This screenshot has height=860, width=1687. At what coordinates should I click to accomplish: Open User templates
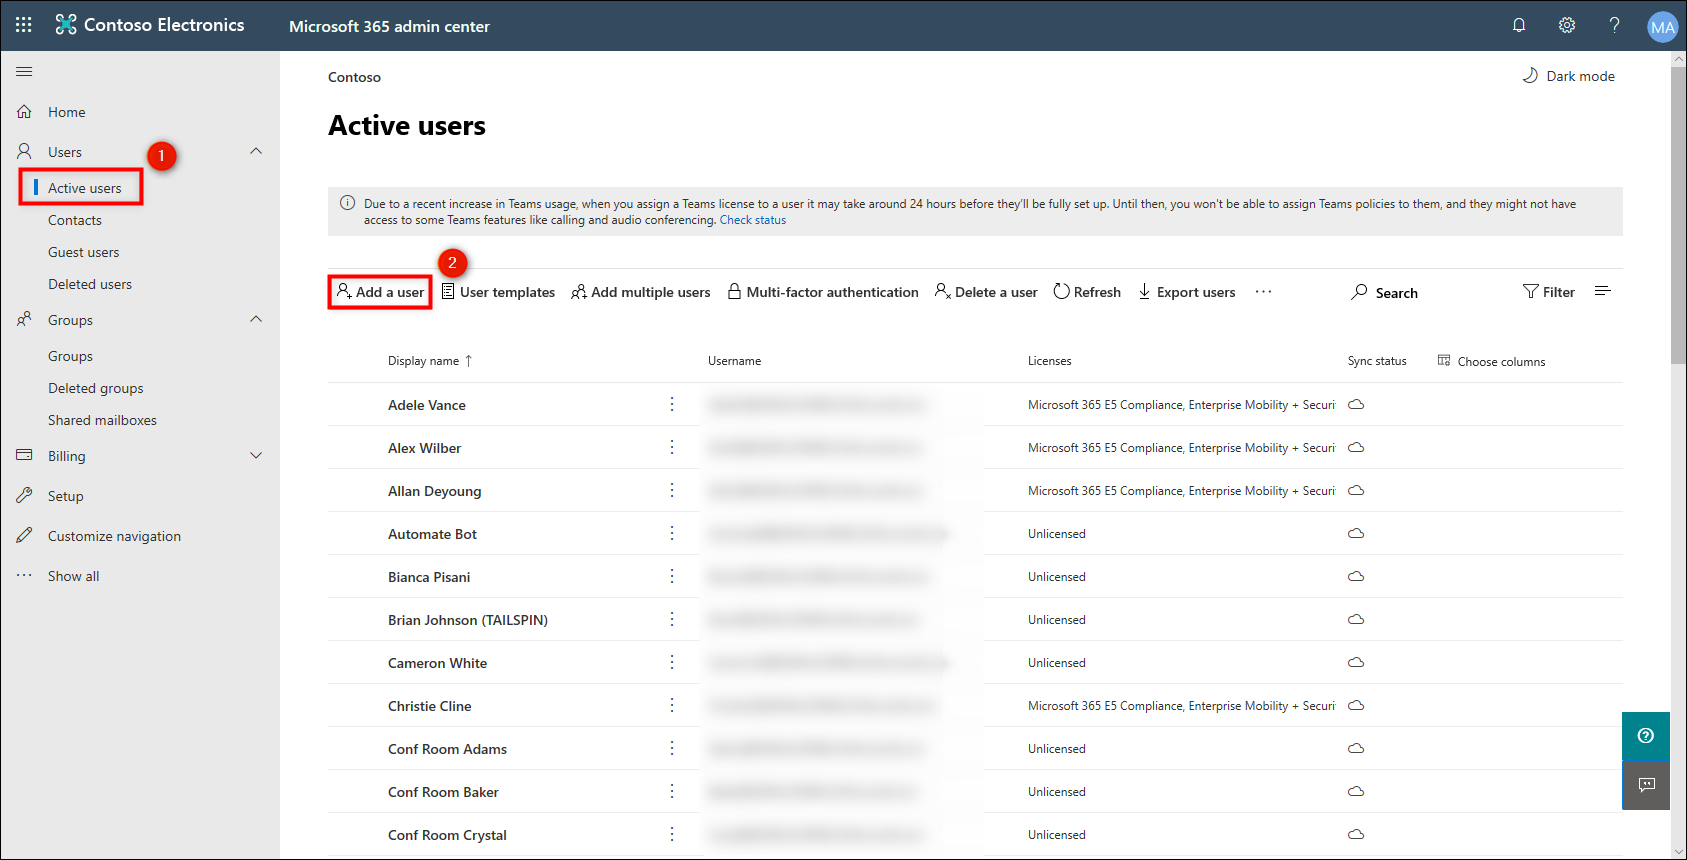pos(498,292)
